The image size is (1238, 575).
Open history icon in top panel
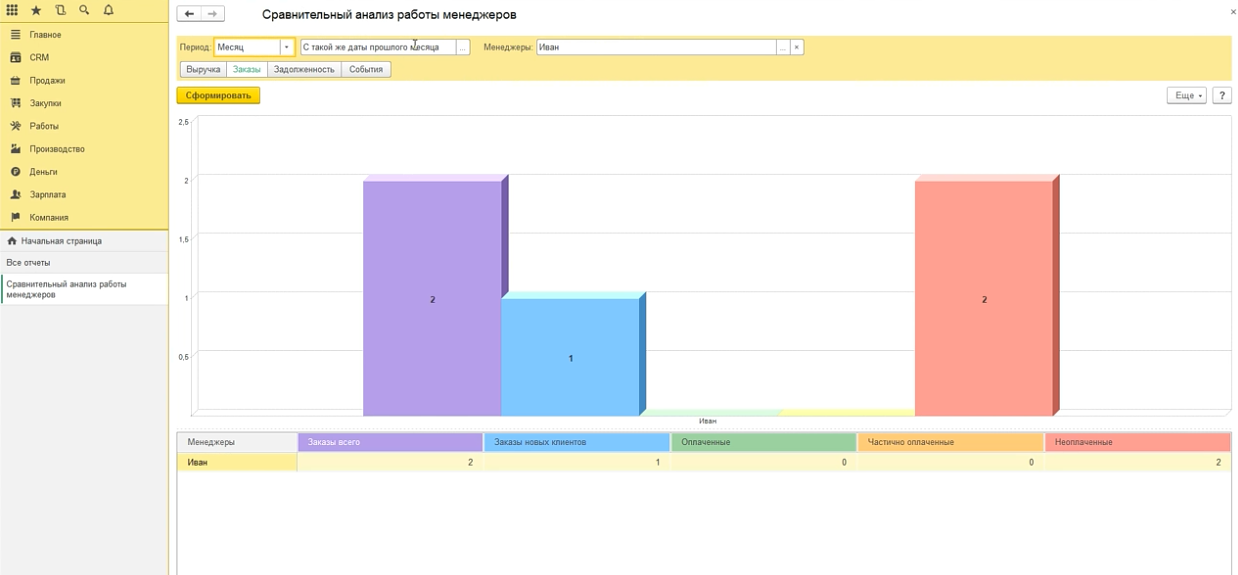tap(60, 10)
